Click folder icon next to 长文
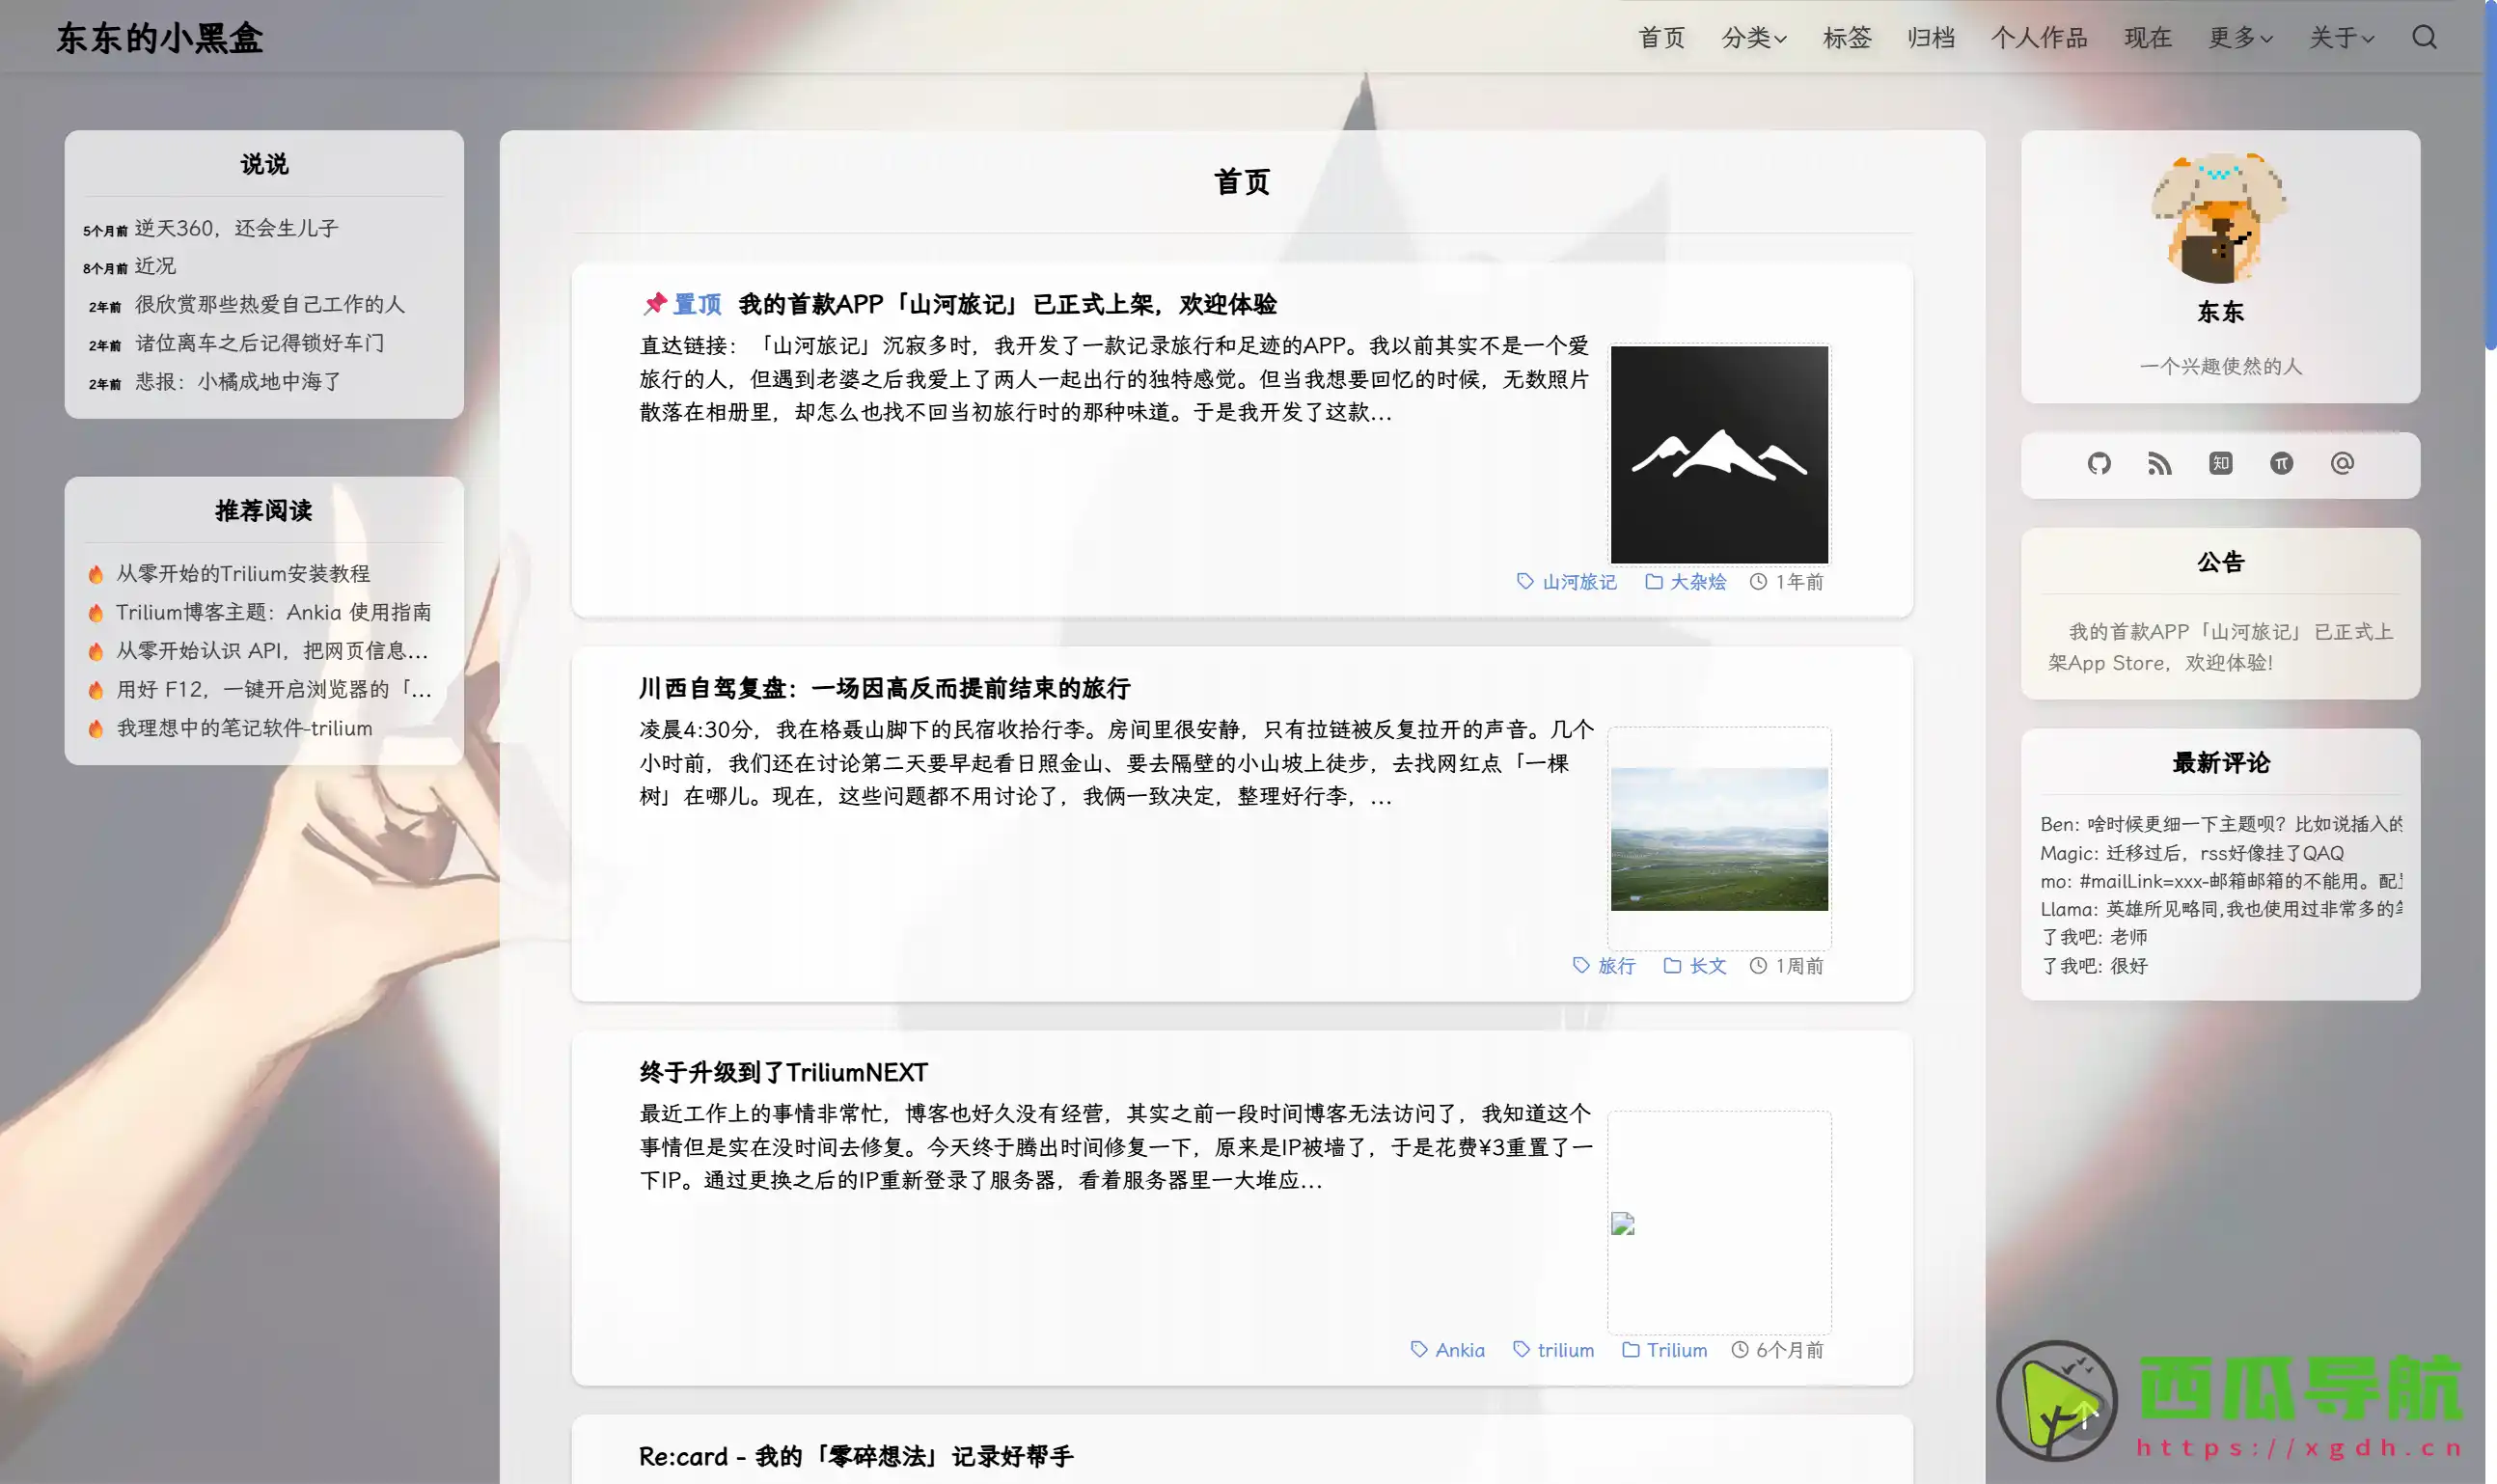Viewport: 2497px width, 1484px height. coord(1672,965)
